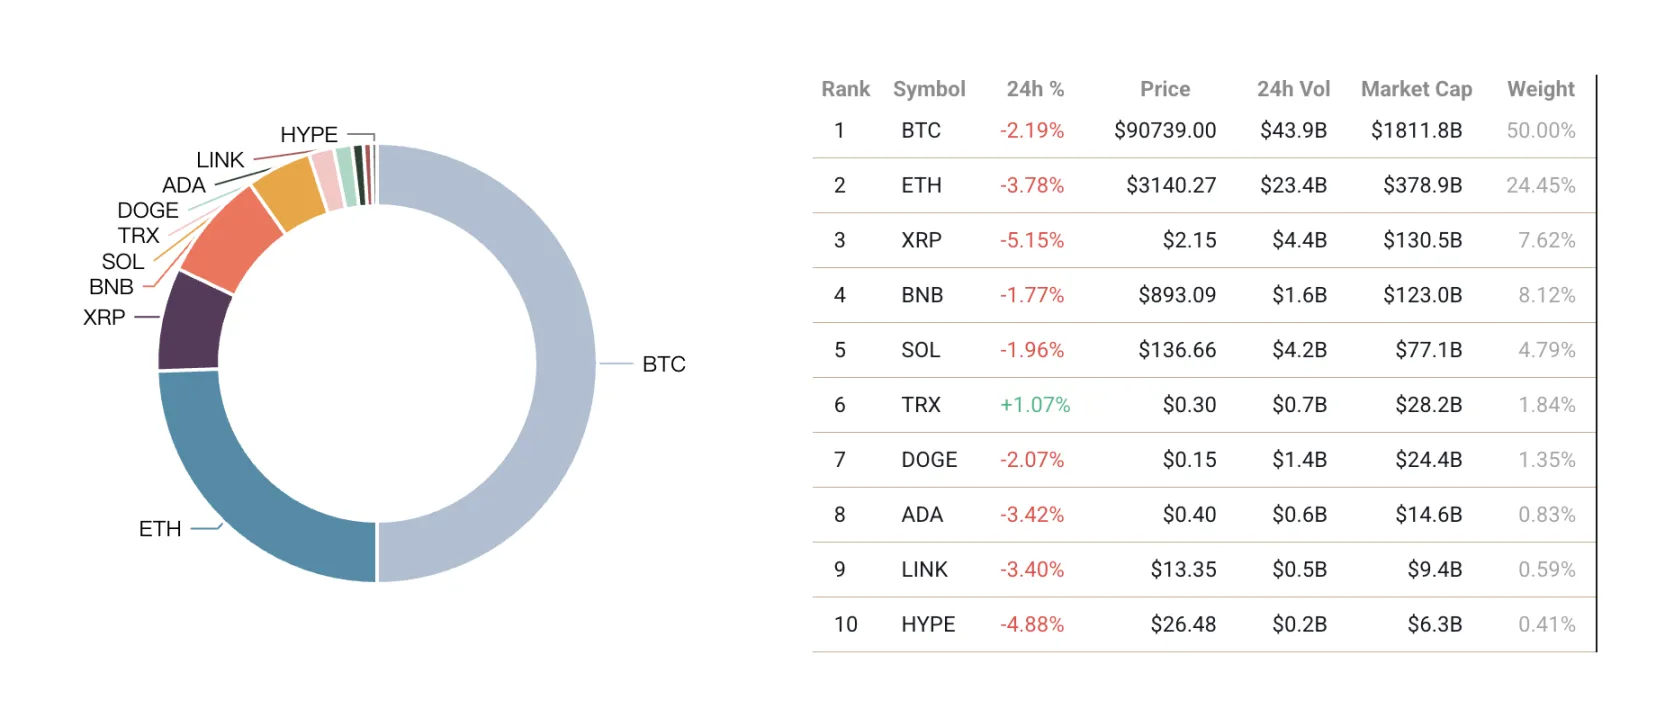Click the $3140.27 ETH price cell

(1171, 185)
